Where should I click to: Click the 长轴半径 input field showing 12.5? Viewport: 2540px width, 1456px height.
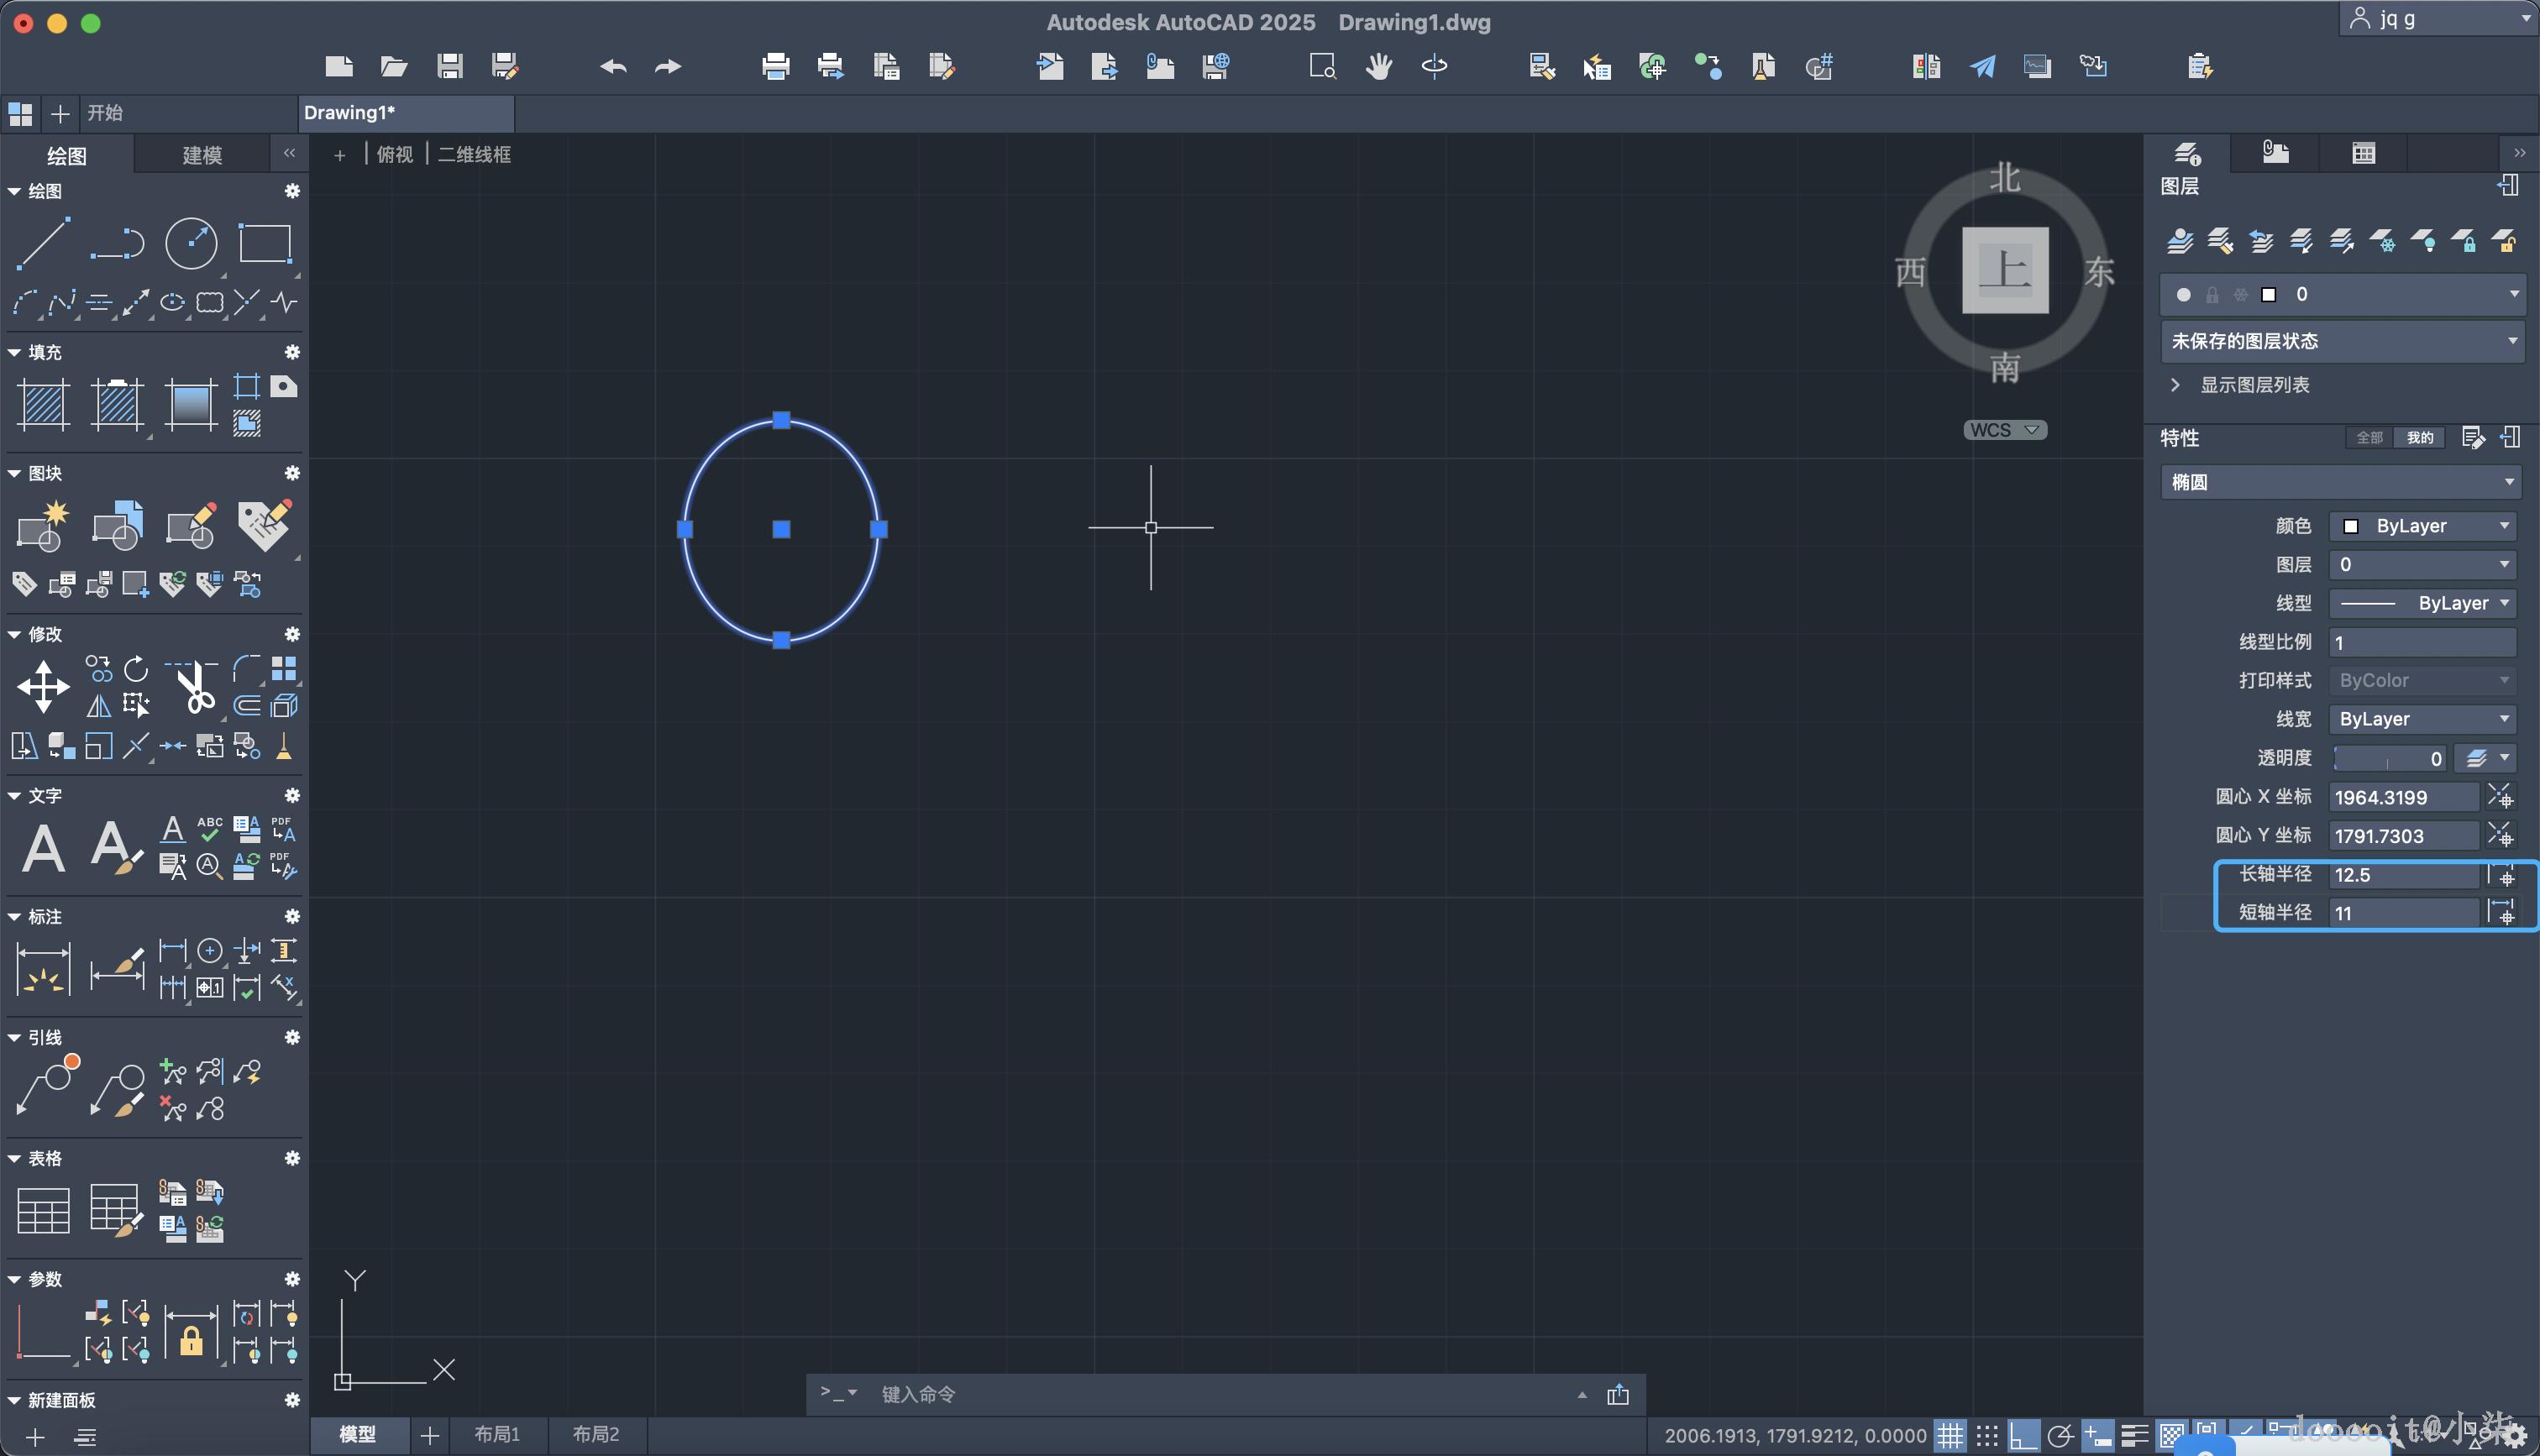(x=2402, y=875)
